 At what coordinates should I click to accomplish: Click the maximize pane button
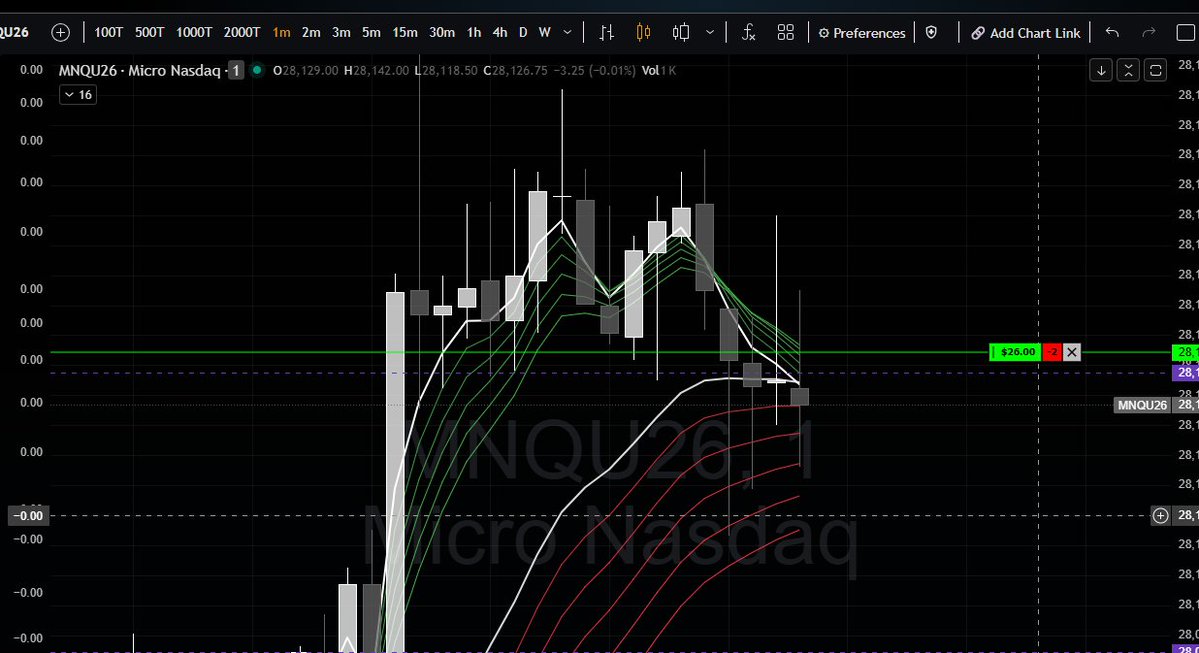(x=1155, y=70)
